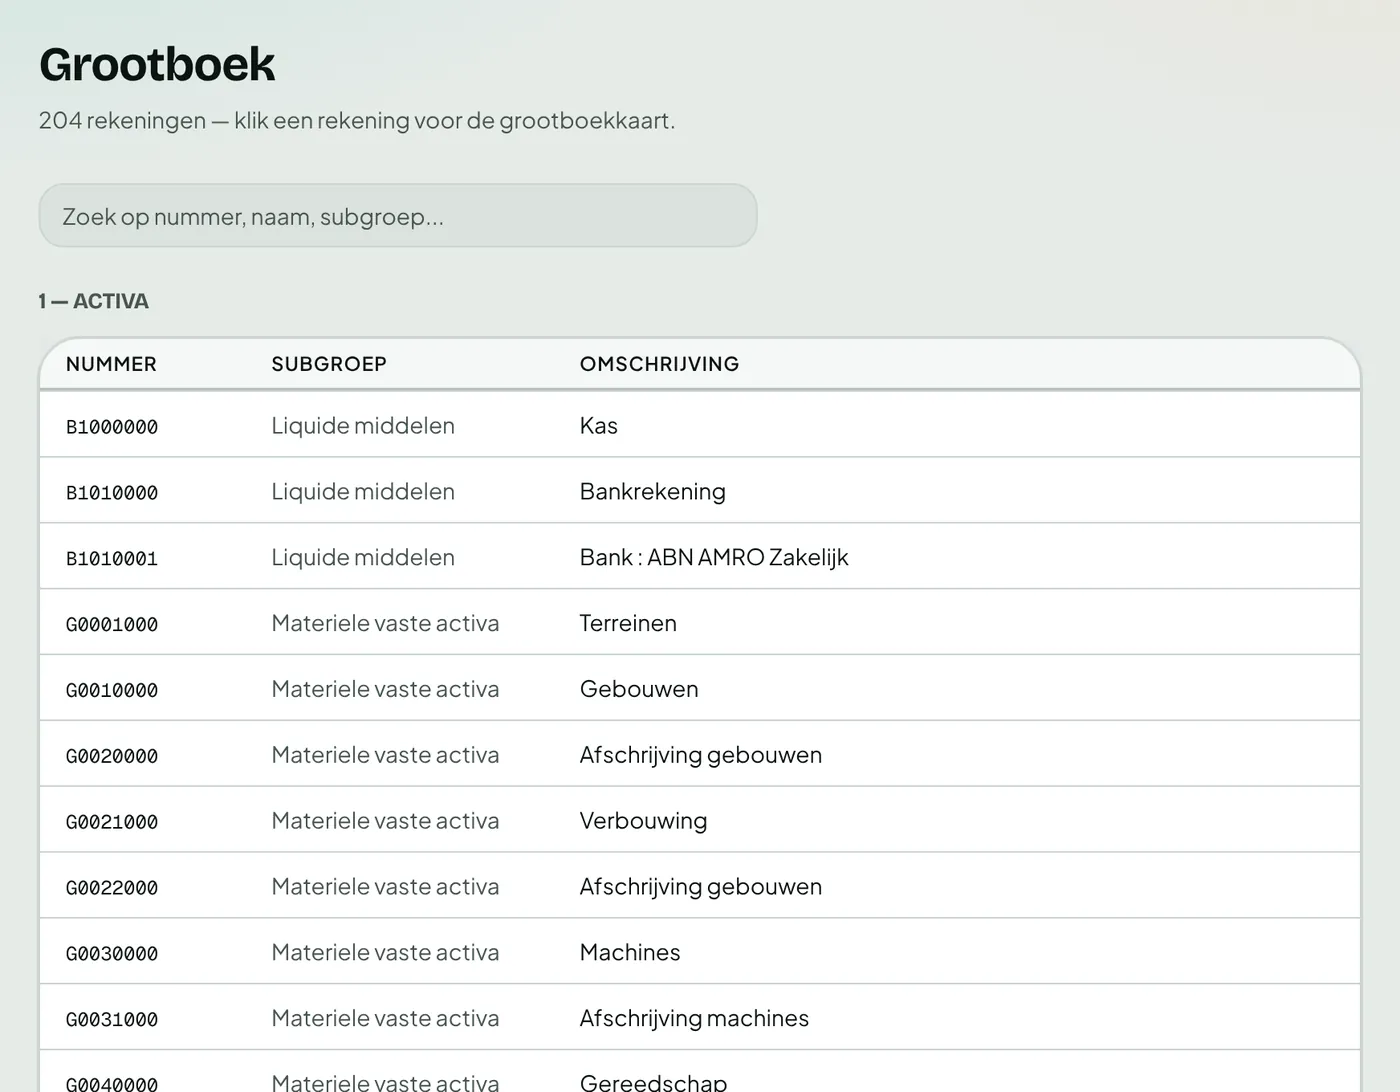The image size is (1400, 1092).
Task: Open Afschrijving gebouwen in row G0020000
Action: 701,755
